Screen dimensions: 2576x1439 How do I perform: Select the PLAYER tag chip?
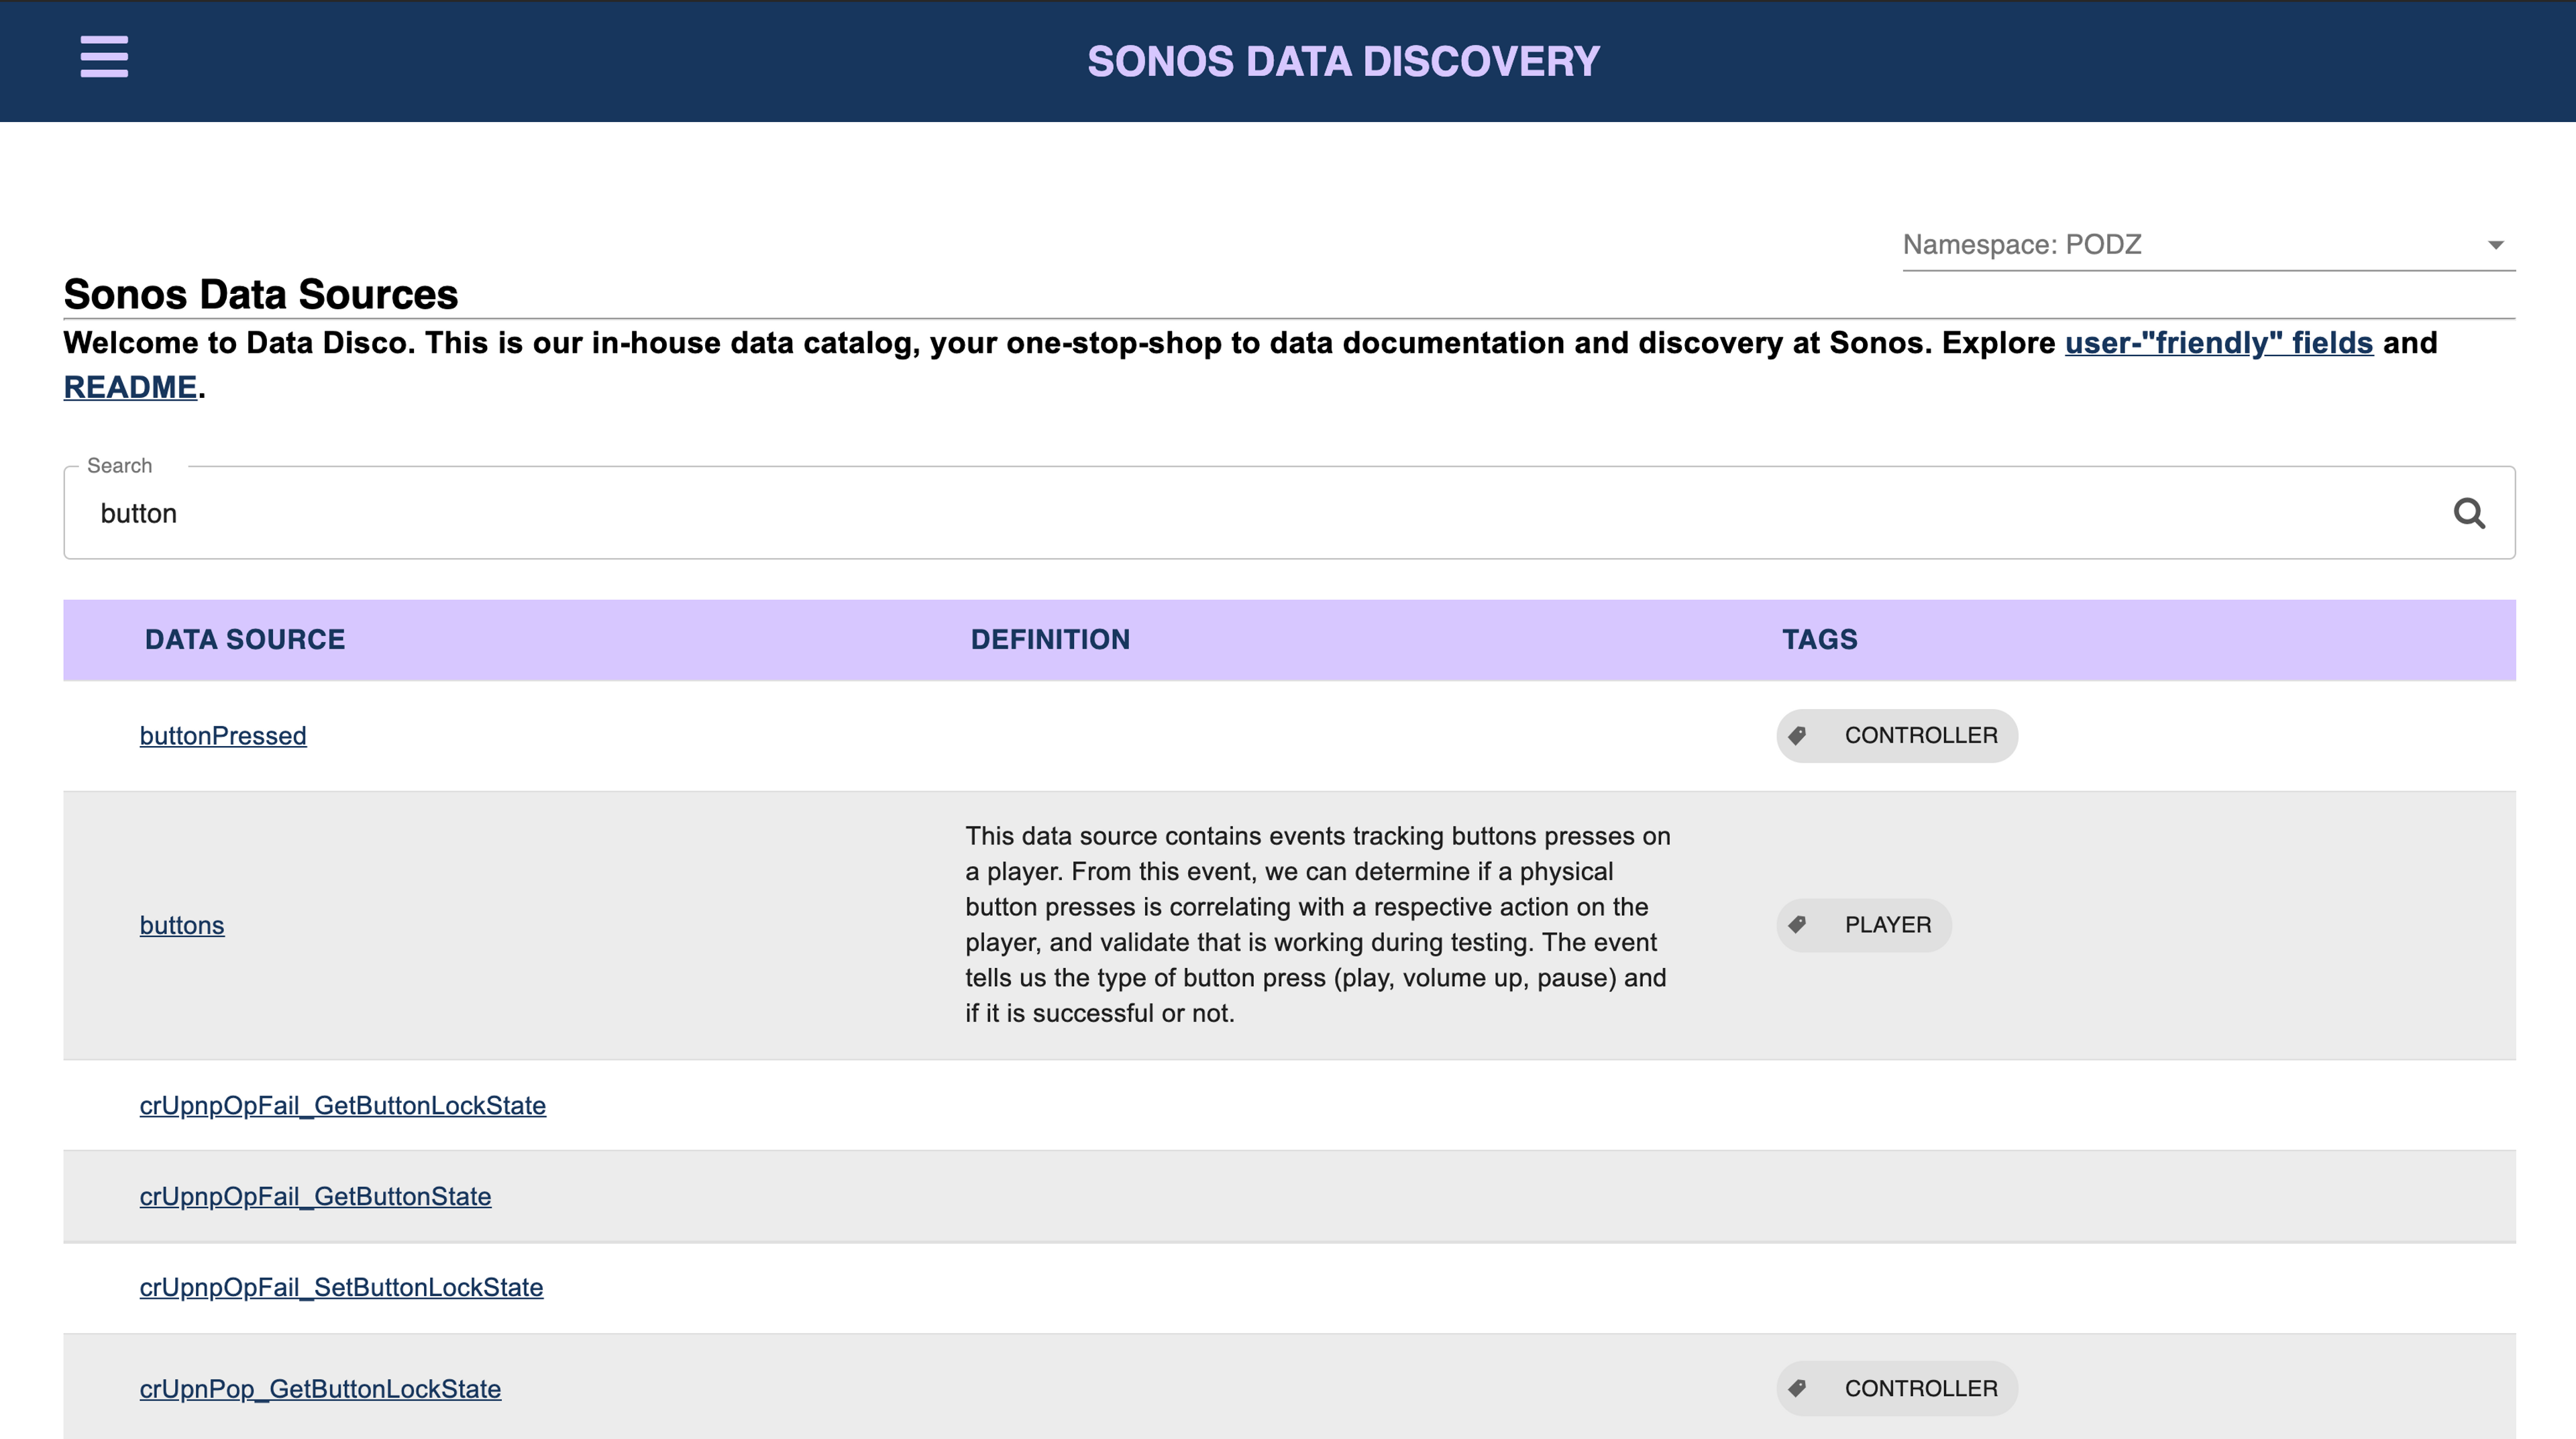point(1886,925)
